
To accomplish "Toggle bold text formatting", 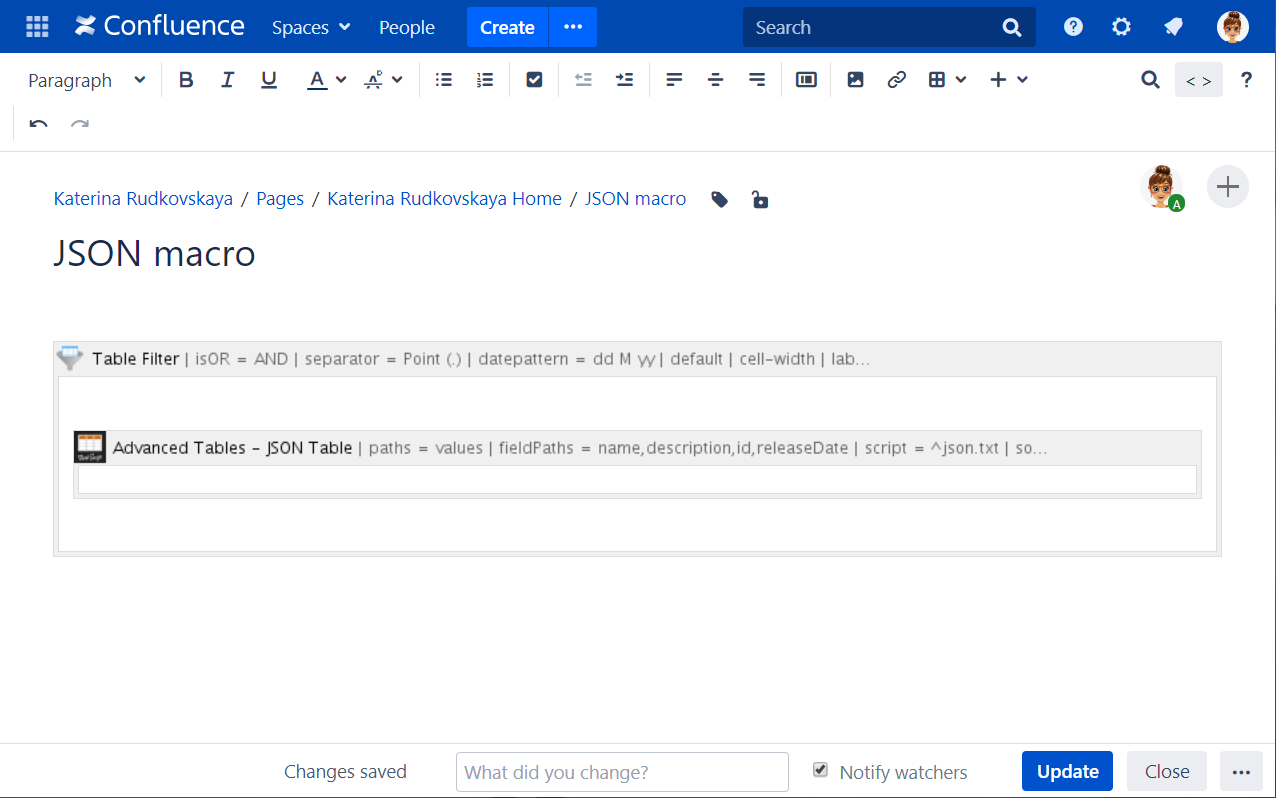I will pos(186,80).
